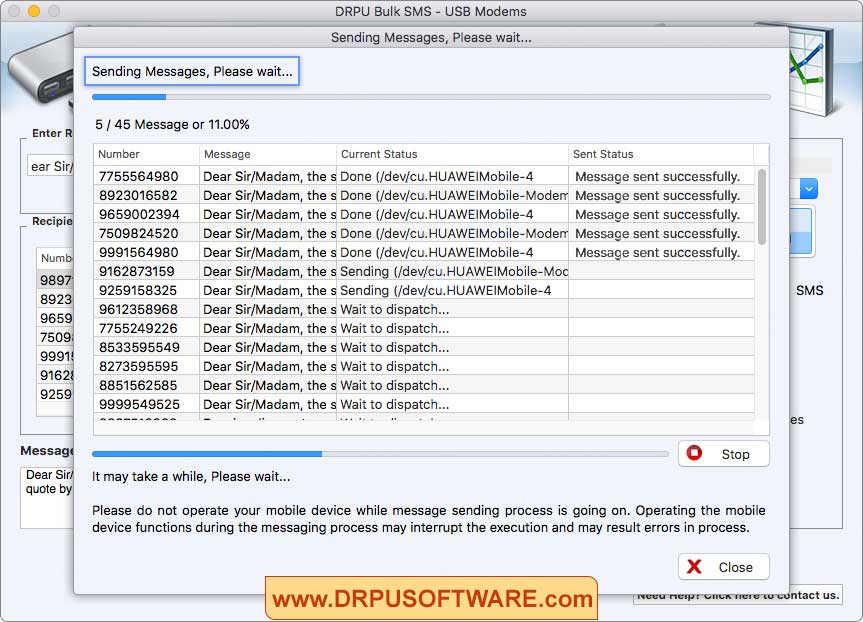863x622 pixels.
Task: Select row with number 9659002394
Action: tap(424, 215)
